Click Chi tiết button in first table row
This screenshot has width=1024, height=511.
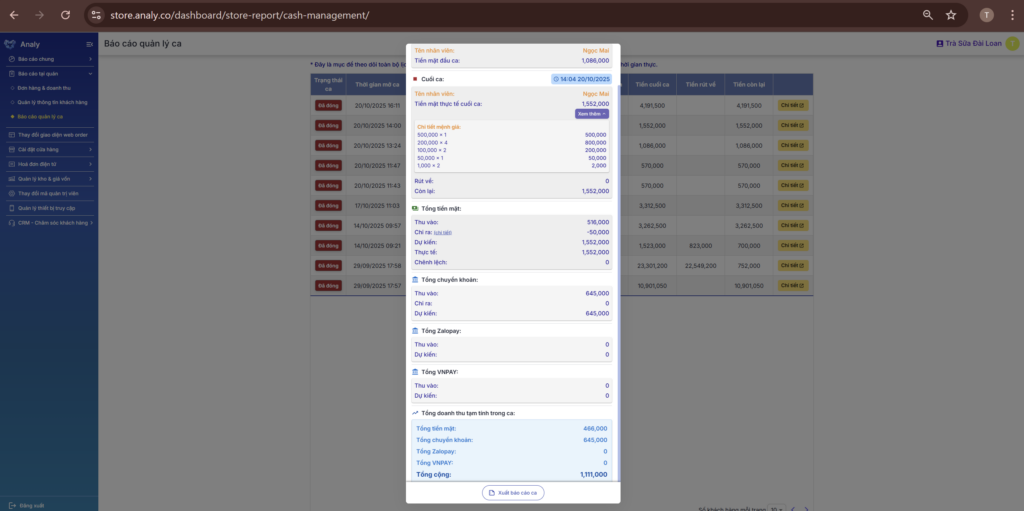pyautogui.click(x=792, y=105)
